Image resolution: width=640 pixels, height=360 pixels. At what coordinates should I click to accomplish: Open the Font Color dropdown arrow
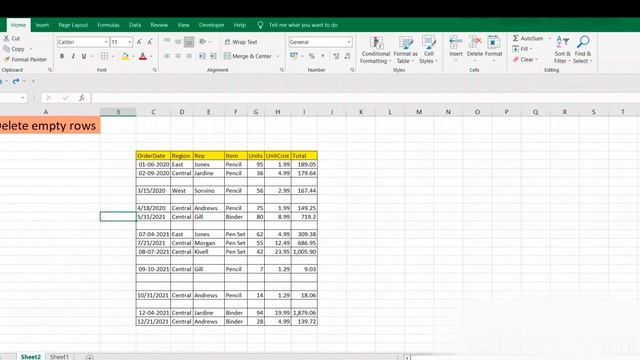coord(151,56)
